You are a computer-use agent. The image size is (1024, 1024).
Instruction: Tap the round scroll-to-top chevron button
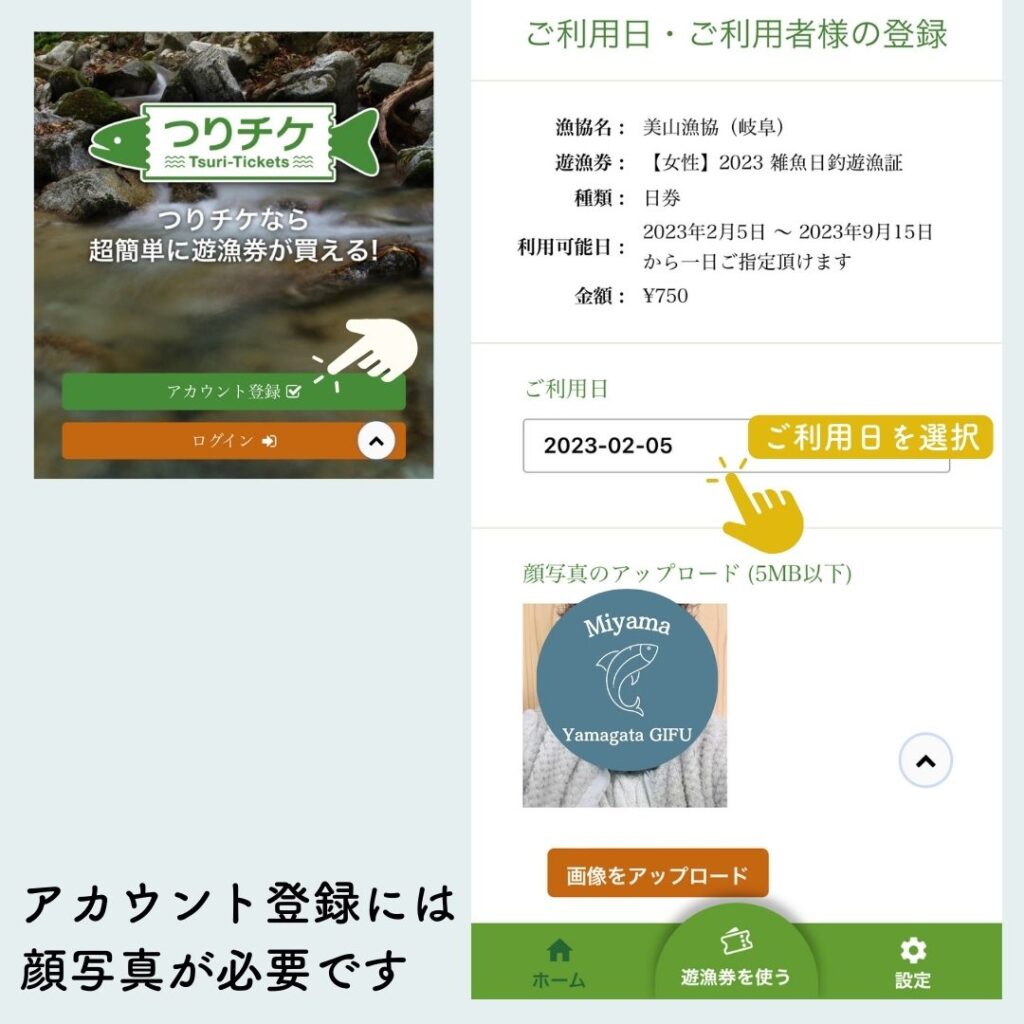click(x=925, y=760)
